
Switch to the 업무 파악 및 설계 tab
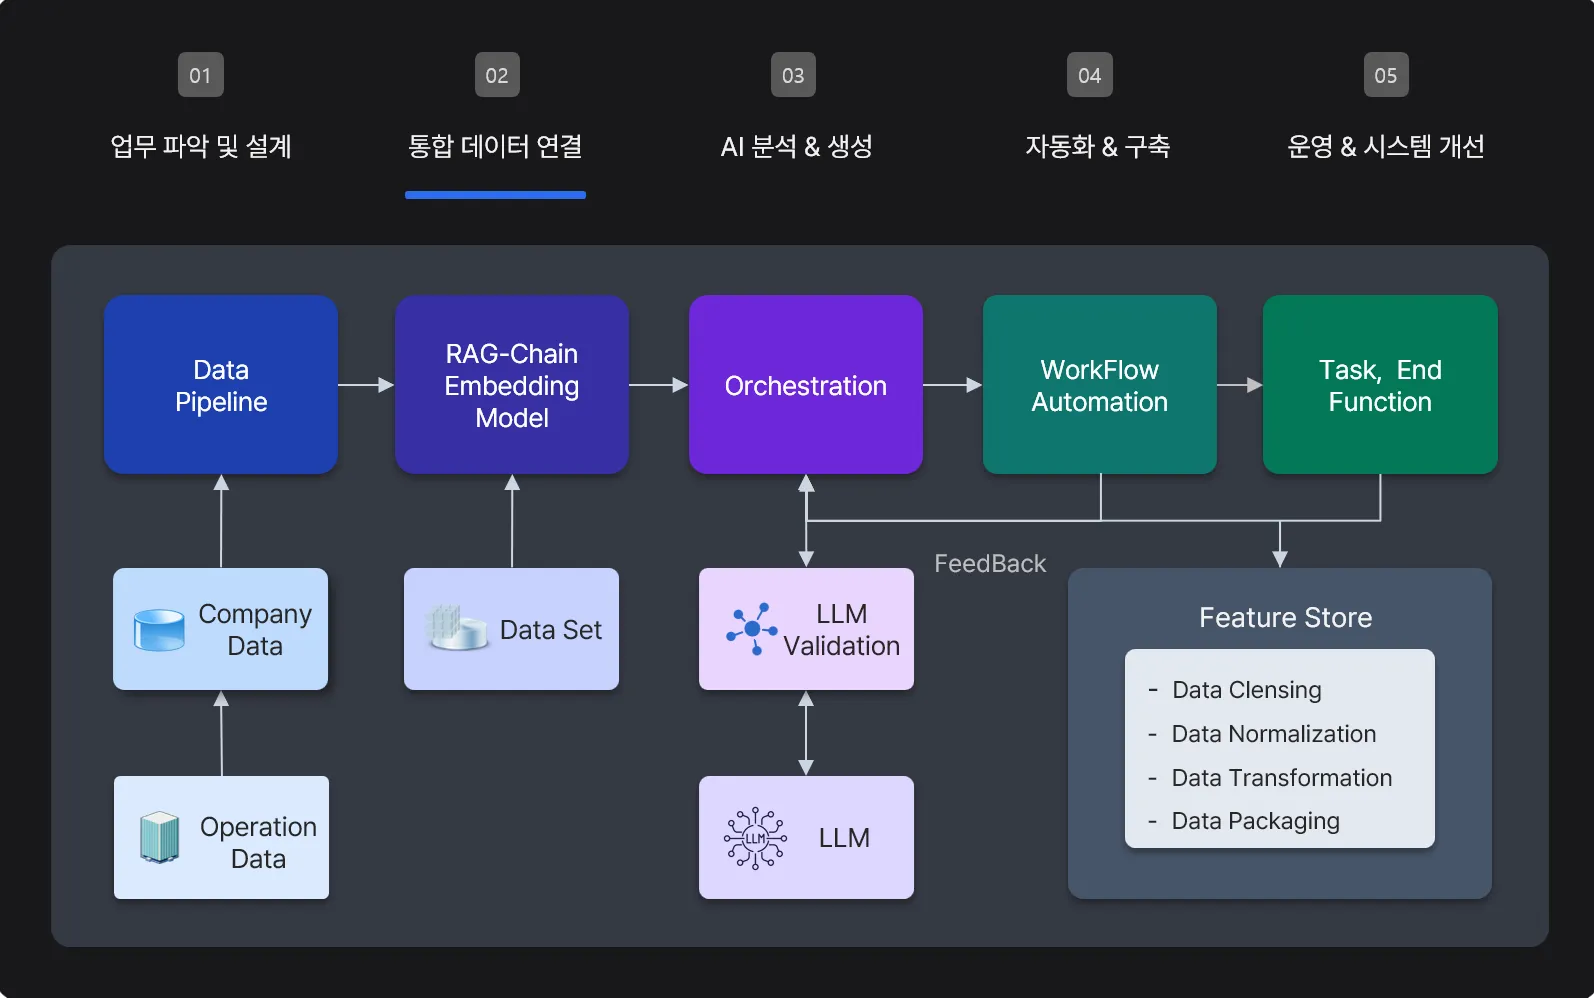click(x=201, y=147)
